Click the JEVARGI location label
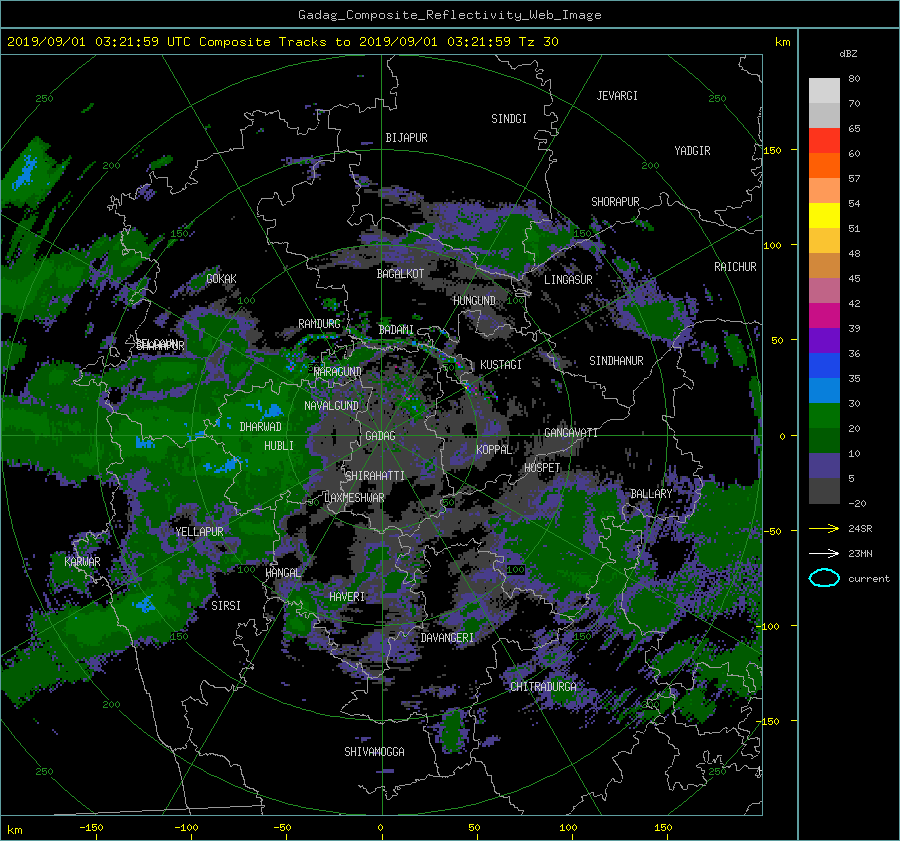This screenshot has height=841, width=900. point(617,96)
